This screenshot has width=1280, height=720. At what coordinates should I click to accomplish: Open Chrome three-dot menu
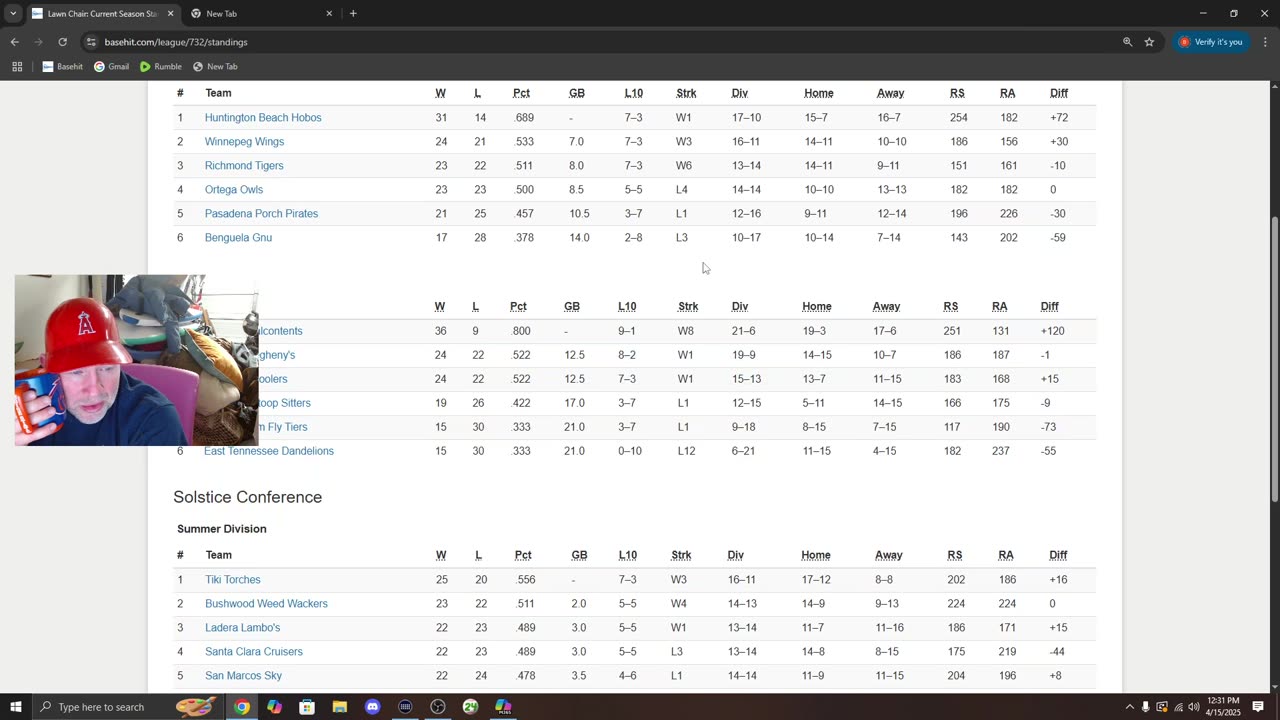[1266, 42]
